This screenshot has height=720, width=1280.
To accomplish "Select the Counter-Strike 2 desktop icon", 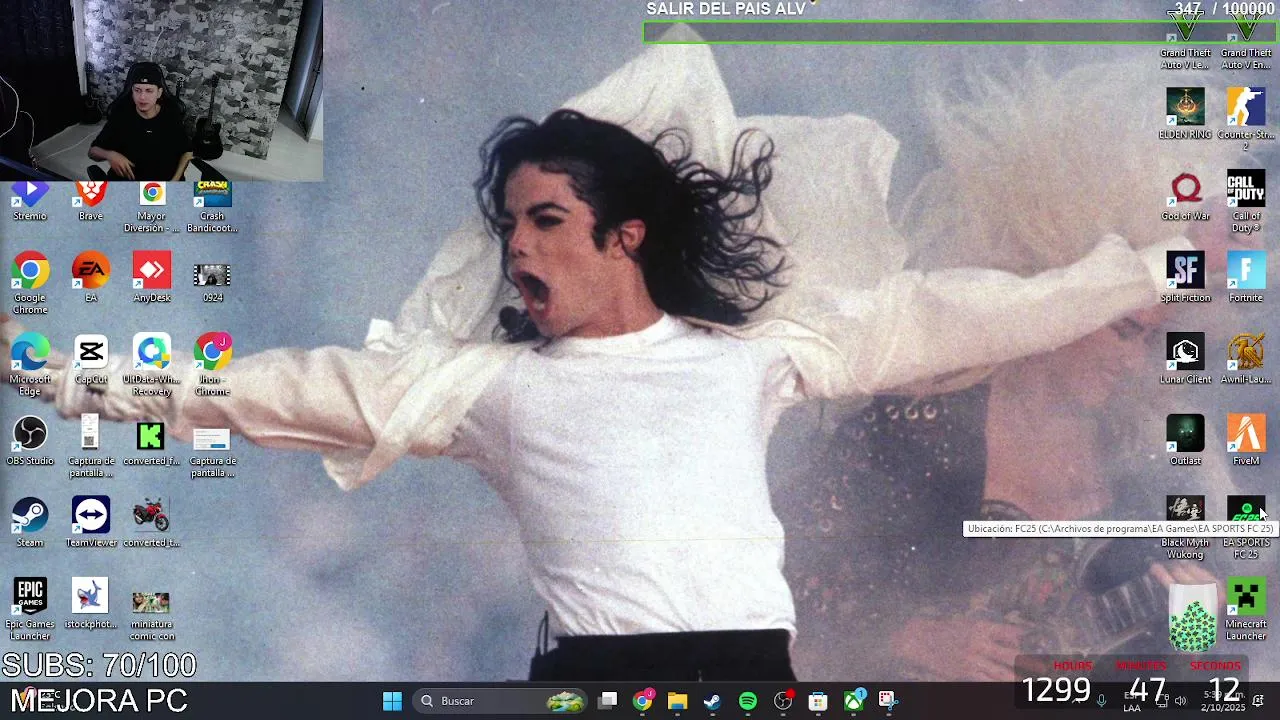I will tap(1246, 119).
